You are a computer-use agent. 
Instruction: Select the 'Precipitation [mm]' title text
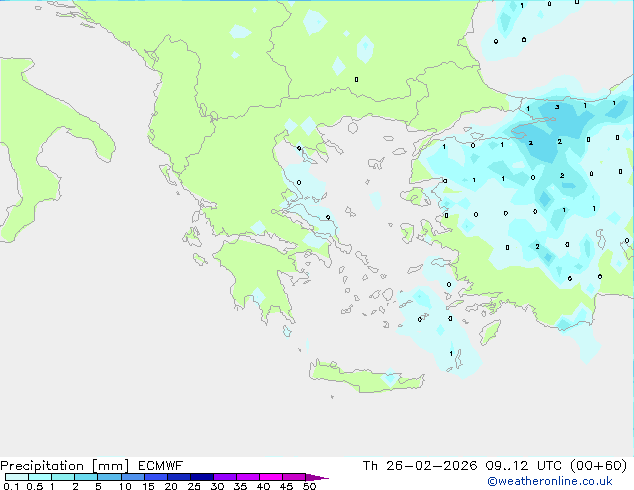(x=64, y=466)
